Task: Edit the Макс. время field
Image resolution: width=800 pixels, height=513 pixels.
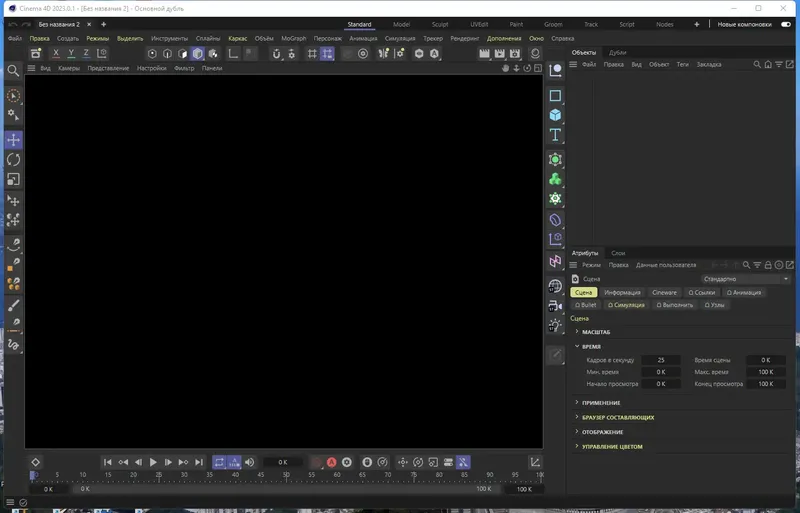Action: [766, 372]
